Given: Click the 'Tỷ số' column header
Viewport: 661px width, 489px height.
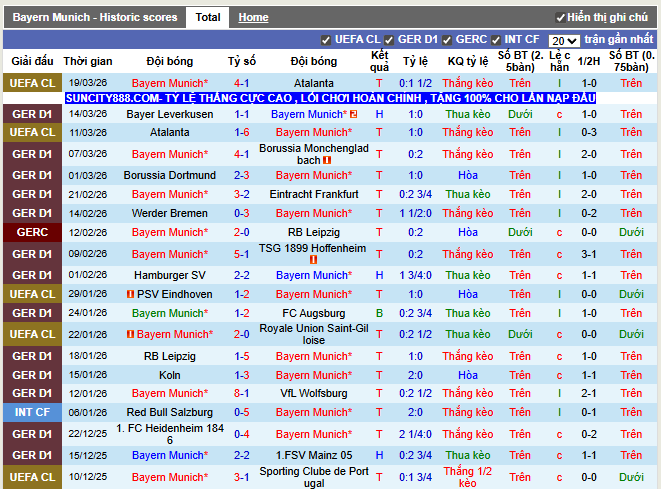Looking at the screenshot, I should (242, 61).
